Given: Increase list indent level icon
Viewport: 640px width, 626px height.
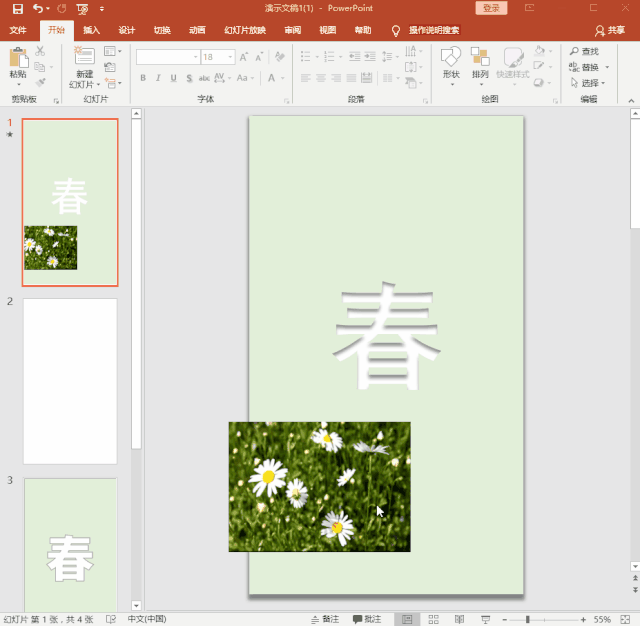Looking at the screenshot, I should point(370,57).
